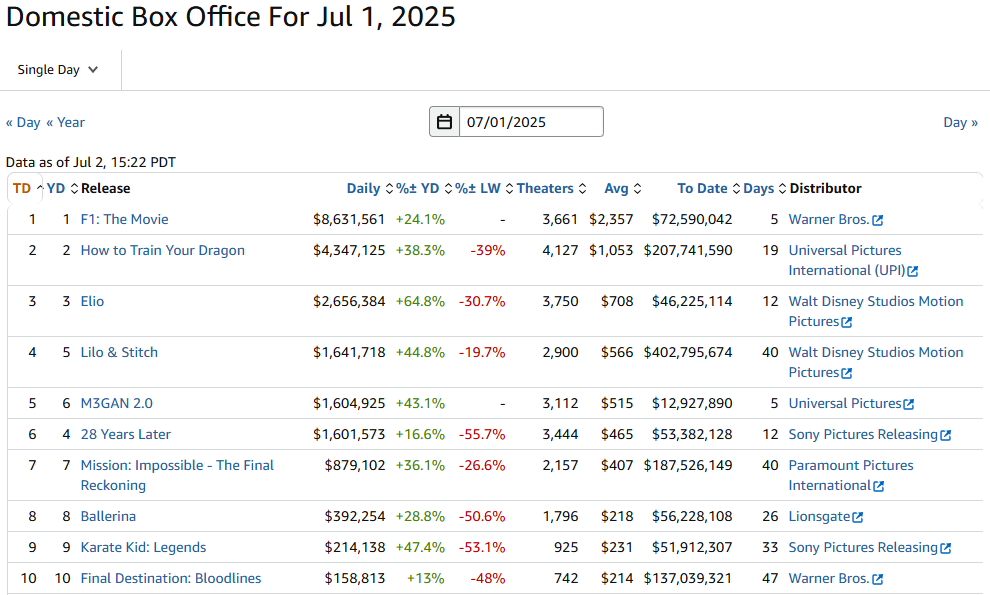This screenshot has width=990, height=595.
Task: Select the -55.7% change value
Action: pyautogui.click(x=482, y=434)
